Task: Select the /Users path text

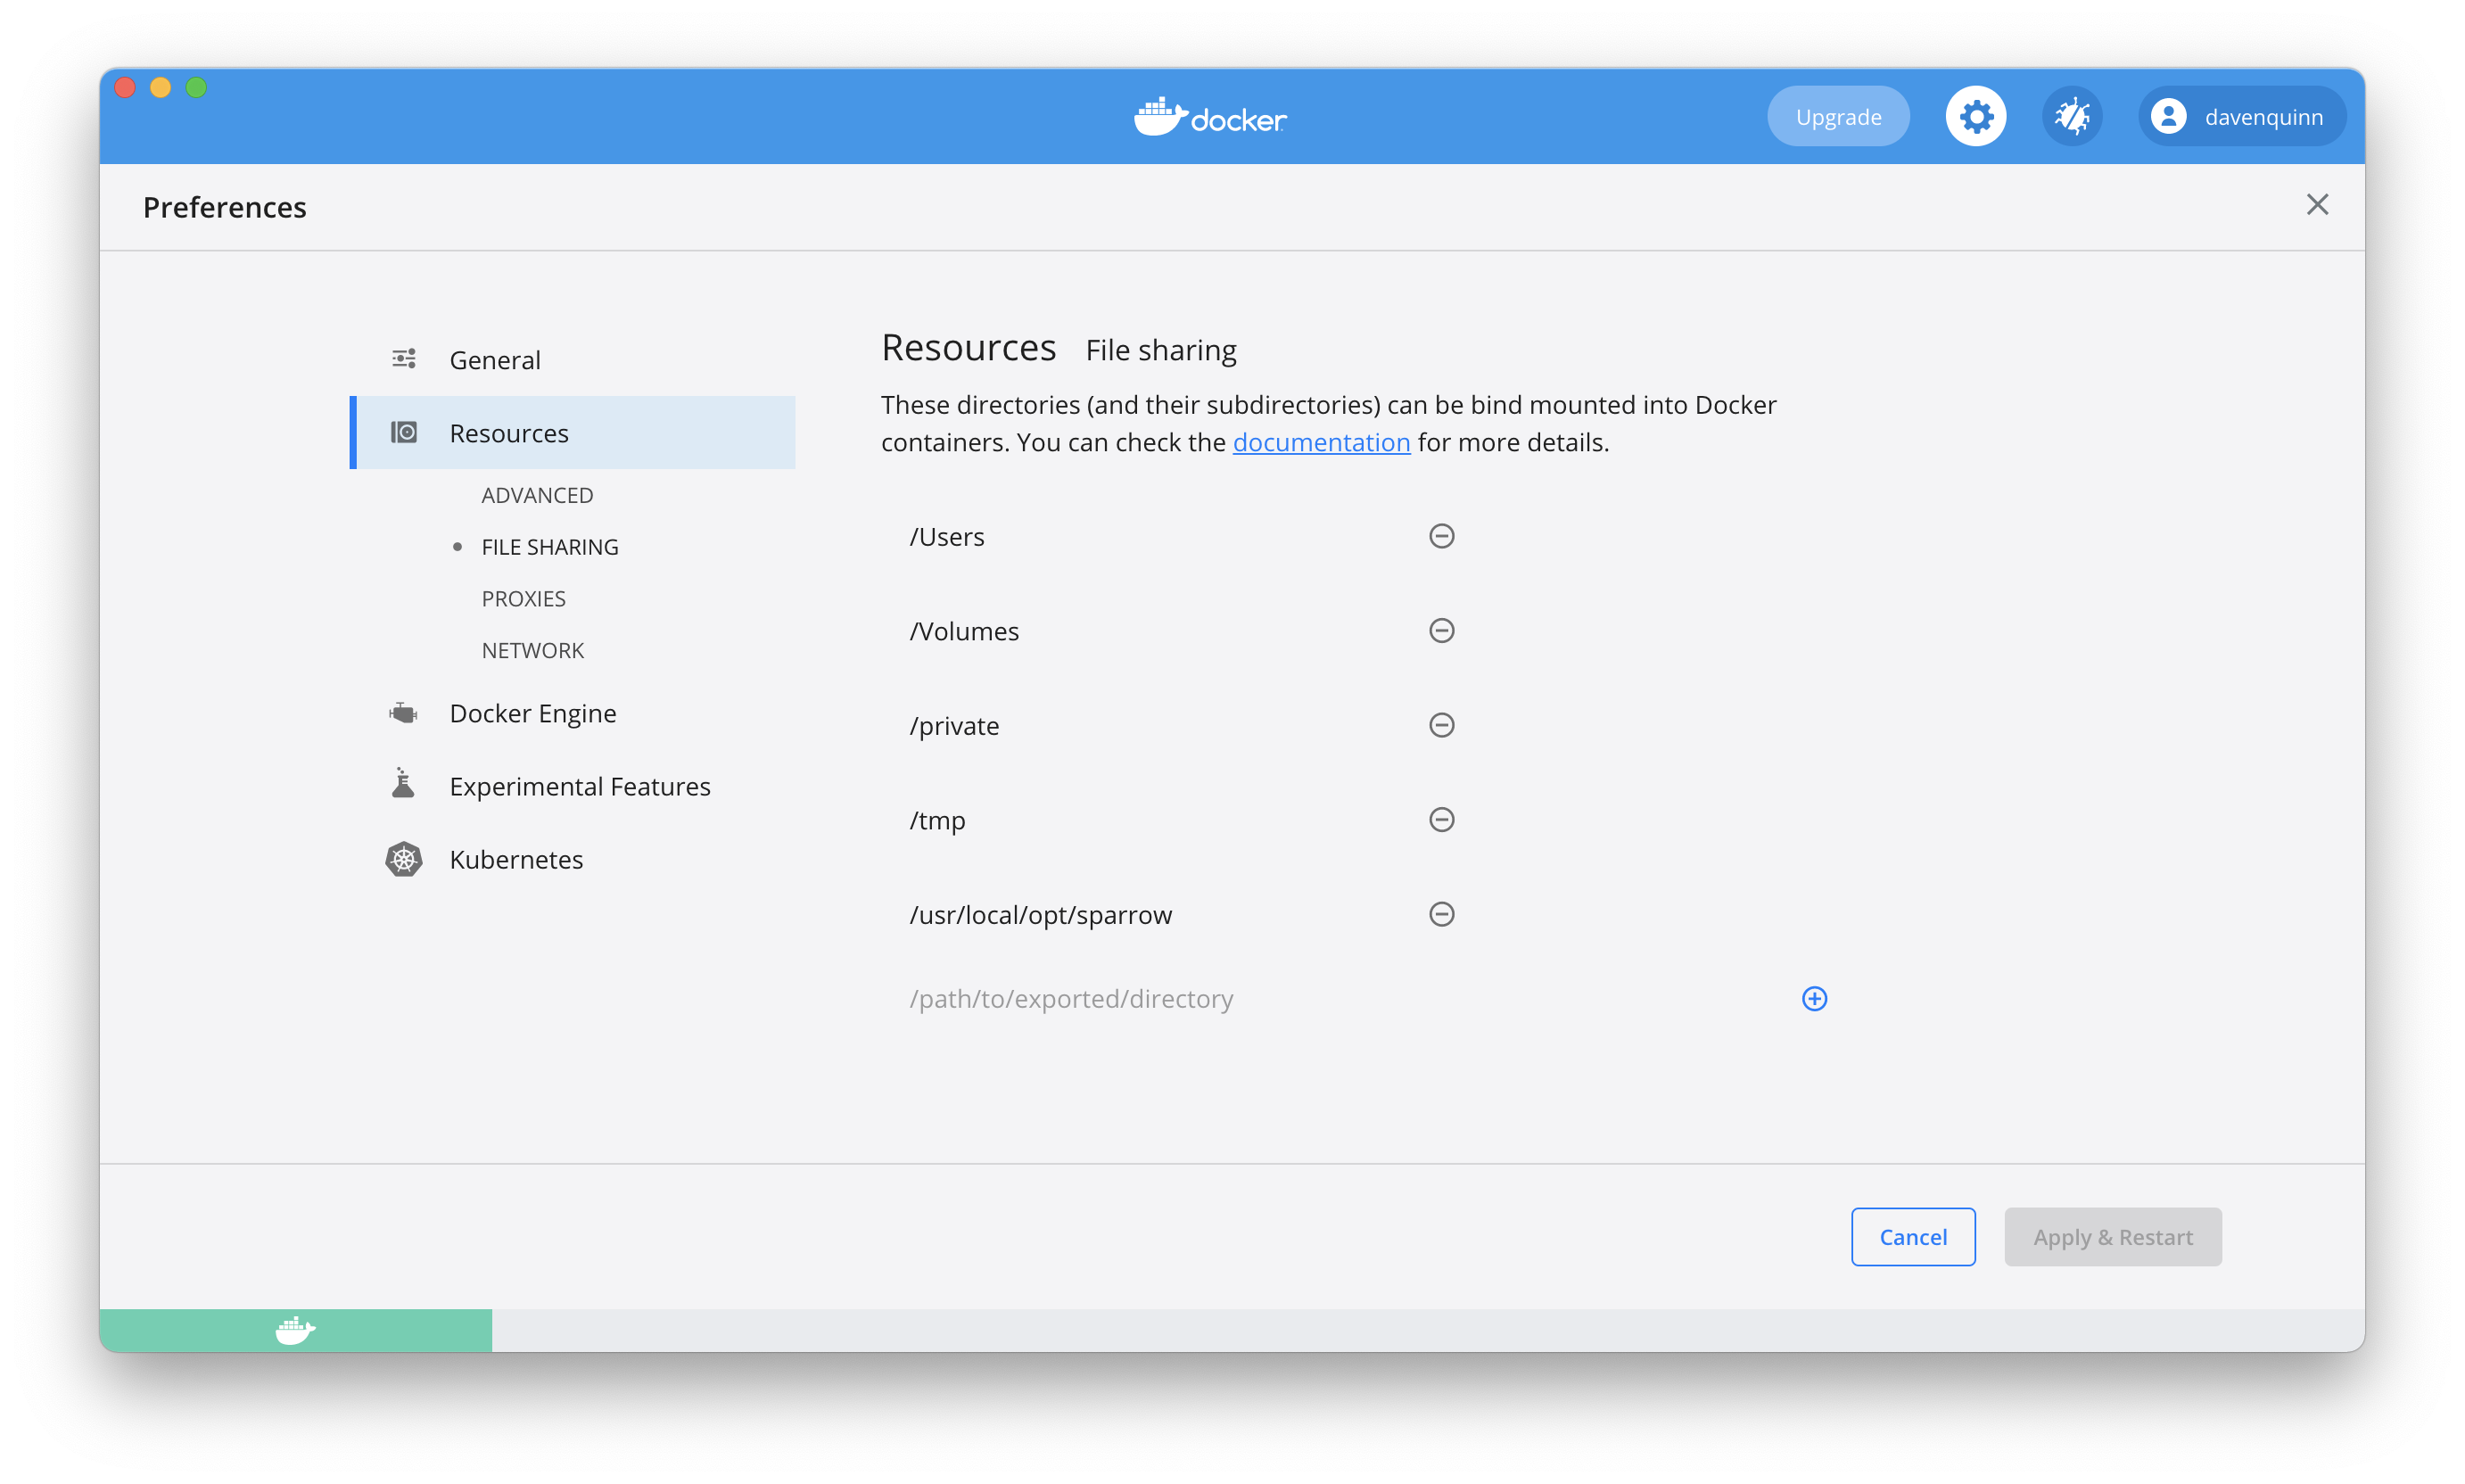Action: click(946, 537)
